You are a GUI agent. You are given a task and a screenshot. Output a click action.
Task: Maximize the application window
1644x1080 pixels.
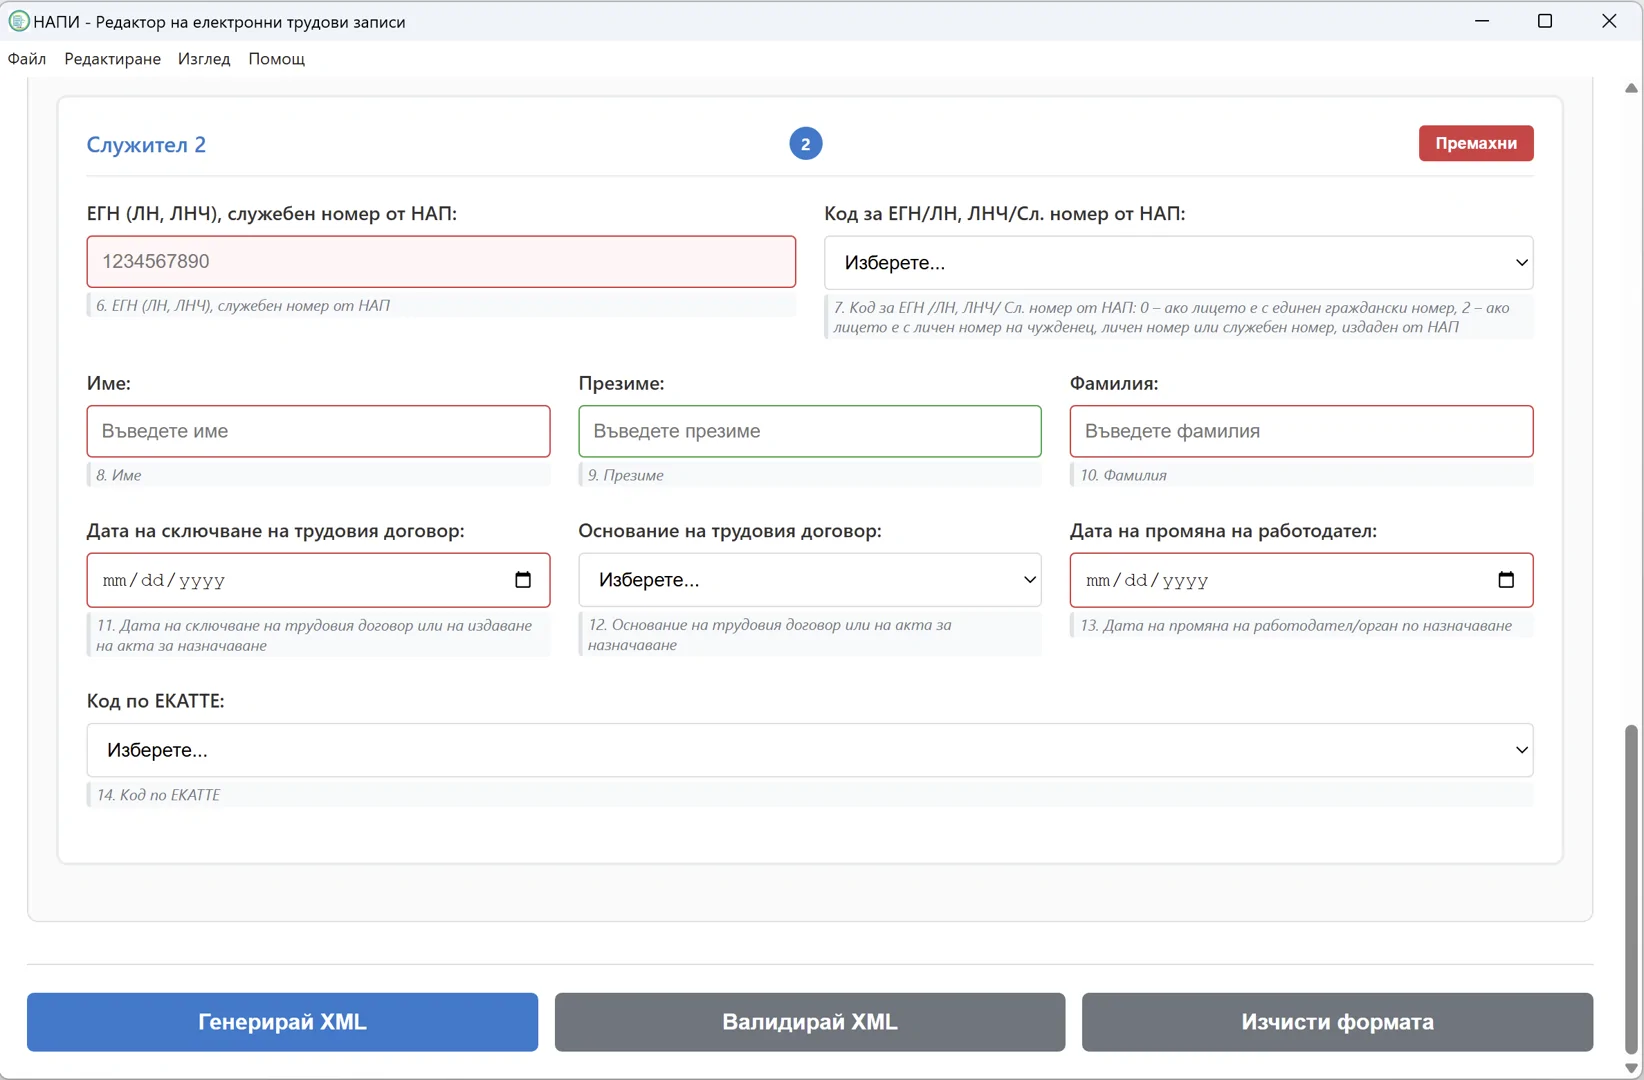click(1545, 21)
